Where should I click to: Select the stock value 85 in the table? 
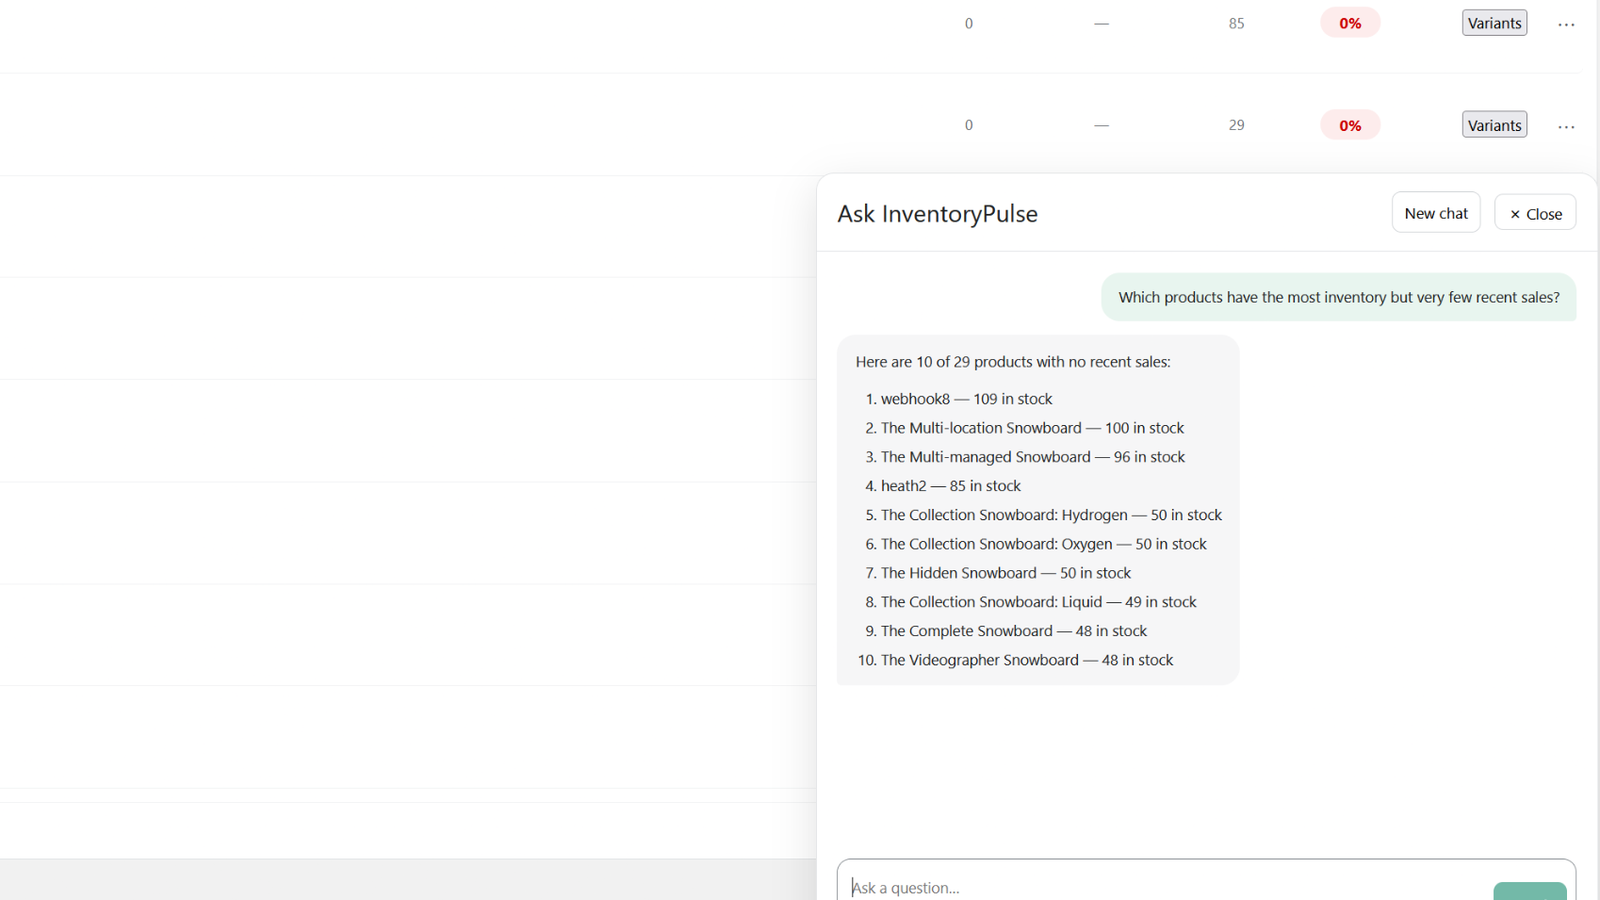[1237, 23]
